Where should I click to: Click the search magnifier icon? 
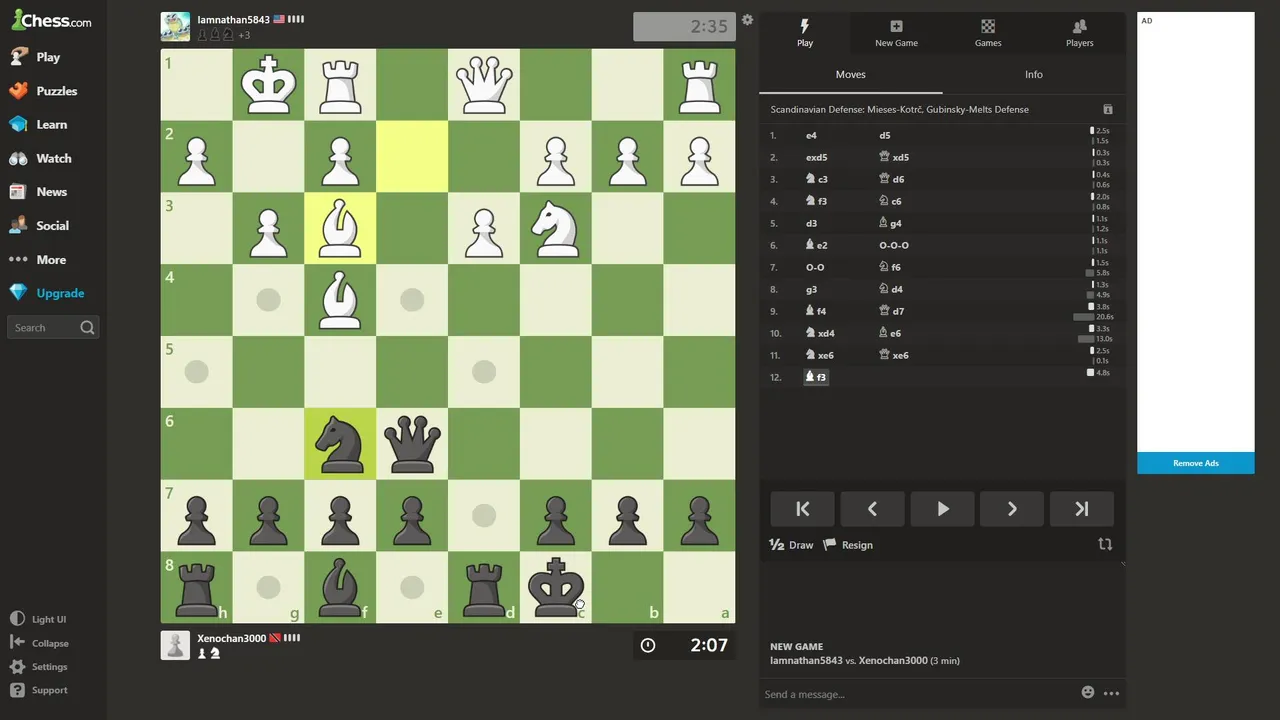87,327
